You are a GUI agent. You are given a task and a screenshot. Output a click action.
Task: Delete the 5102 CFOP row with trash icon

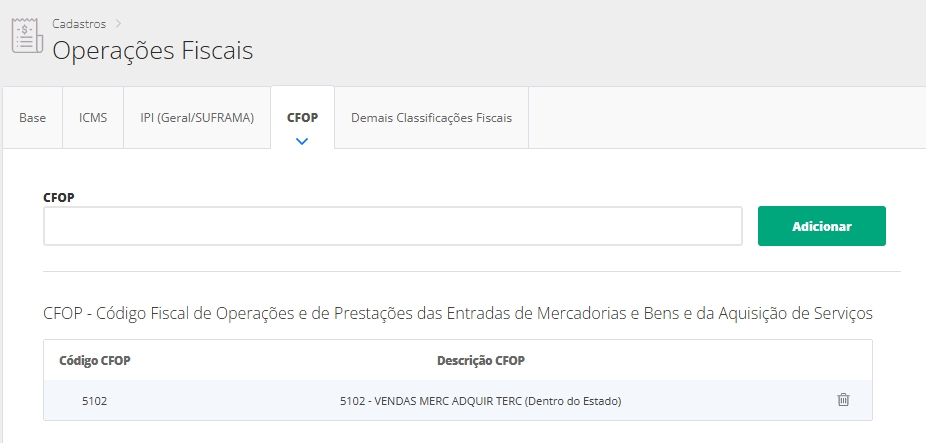pyautogui.click(x=843, y=400)
